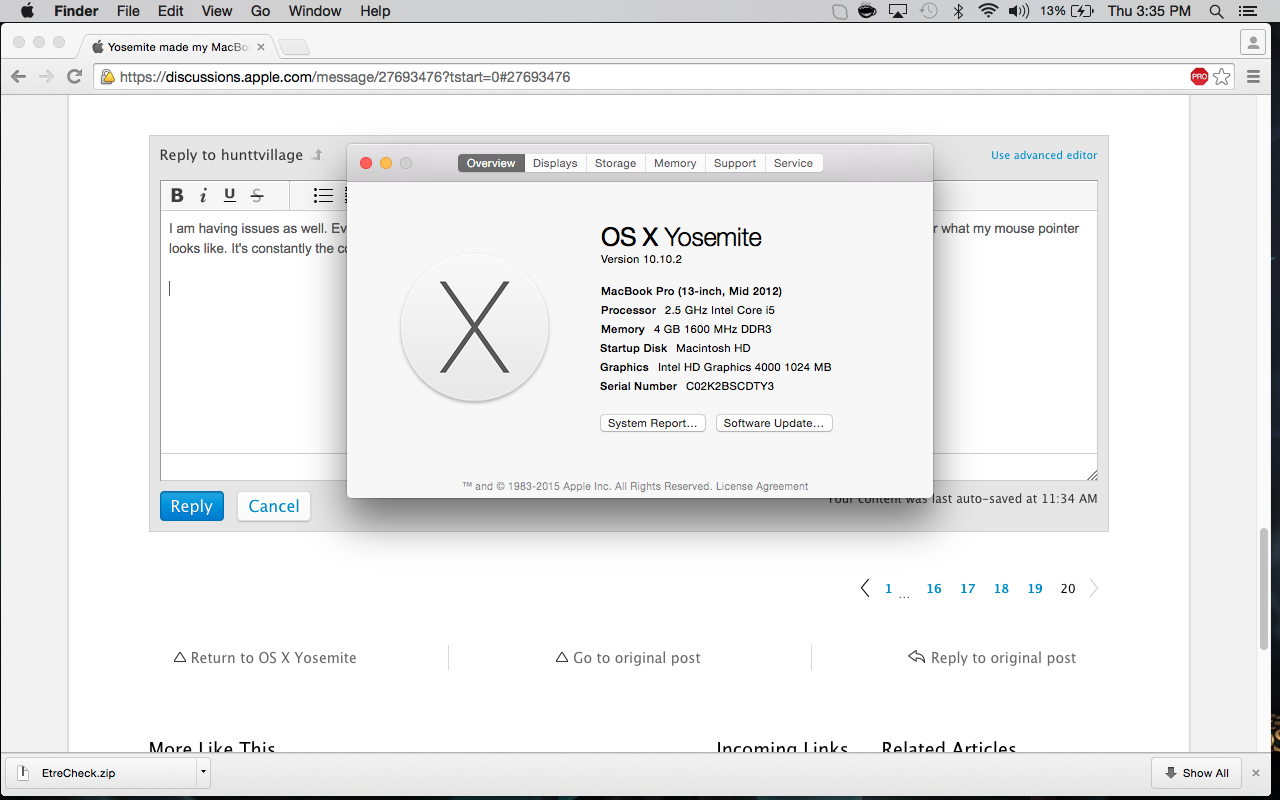Go to page 1 of the discussion
The height and width of the screenshot is (800, 1280).
(x=888, y=589)
